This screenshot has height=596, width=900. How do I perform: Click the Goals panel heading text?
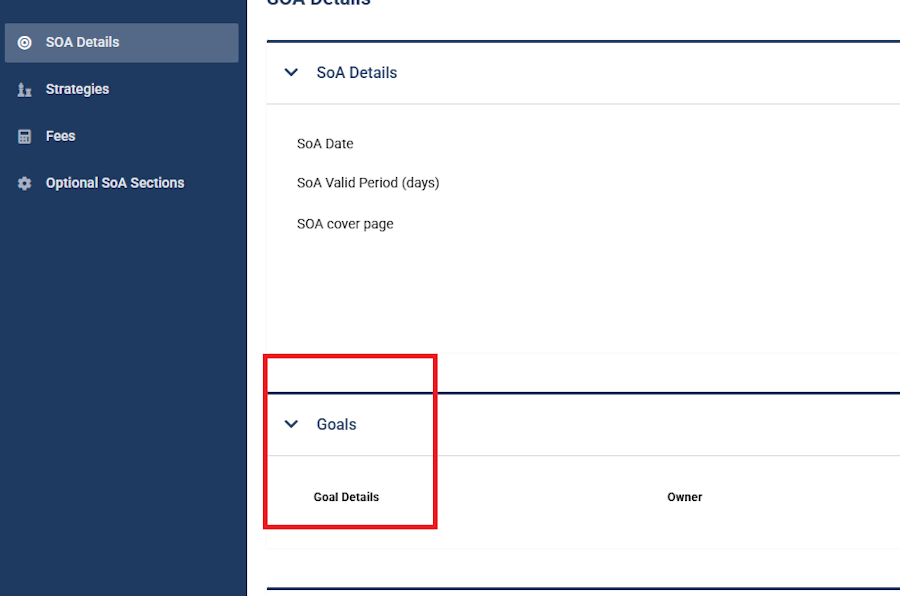coord(336,424)
